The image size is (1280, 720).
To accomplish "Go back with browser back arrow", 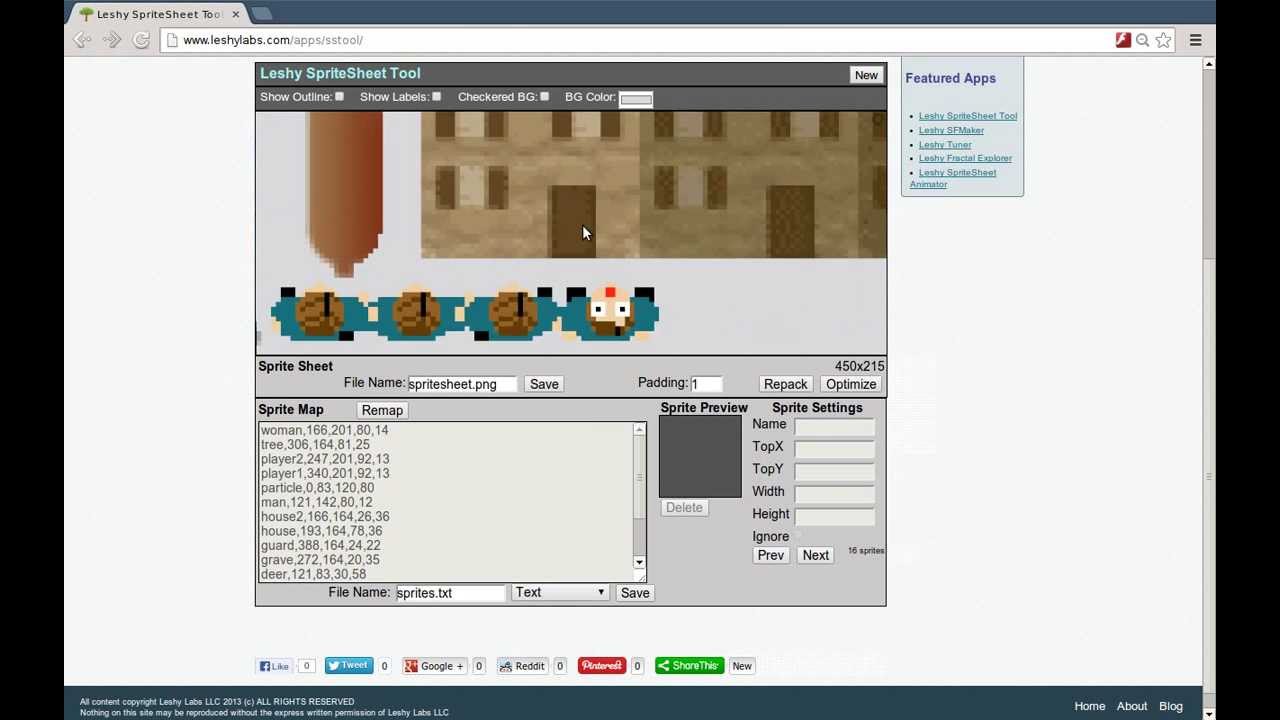I will point(82,40).
